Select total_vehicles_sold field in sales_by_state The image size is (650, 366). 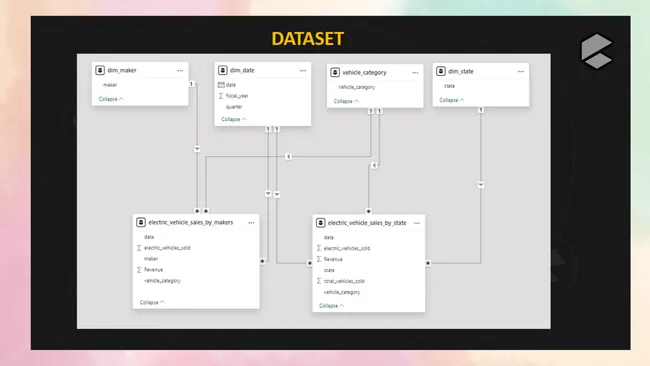(344, 281)
